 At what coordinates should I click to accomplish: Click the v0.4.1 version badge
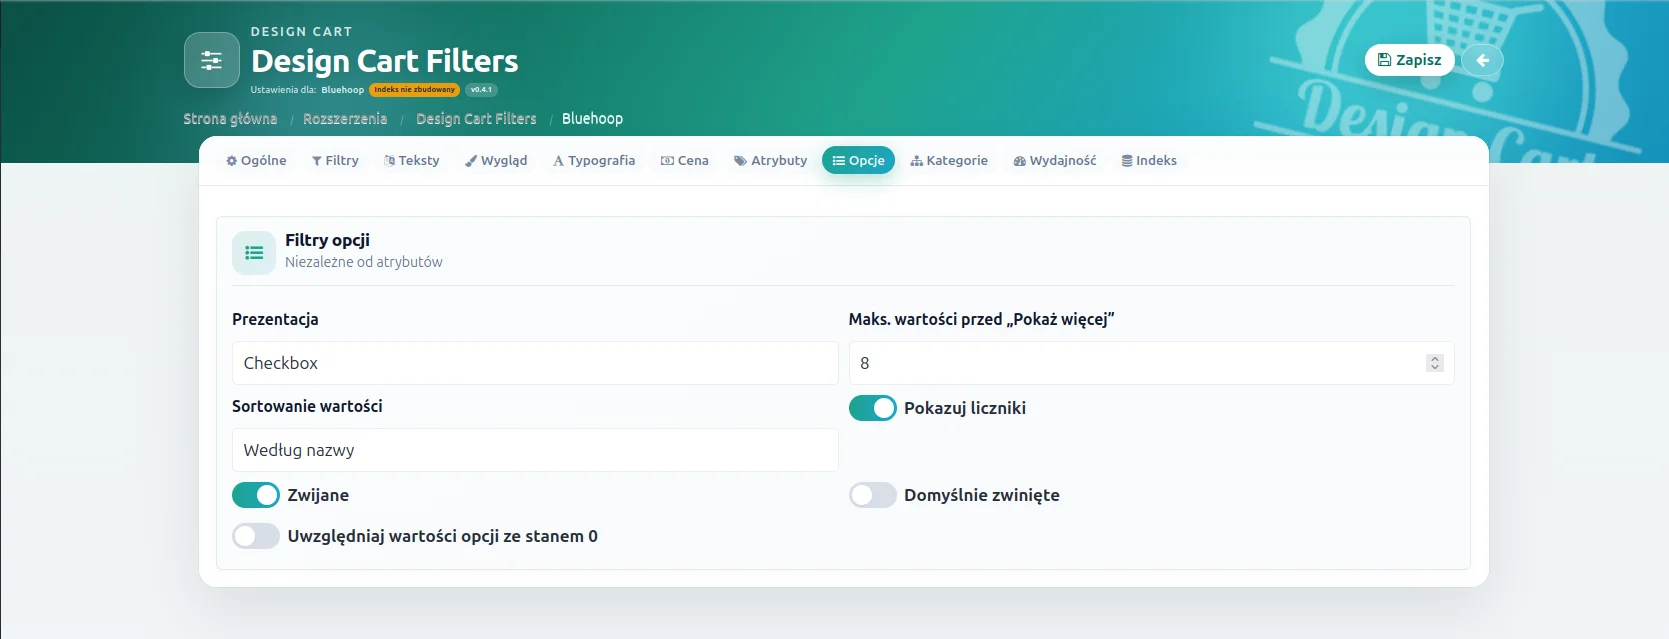click(481, 90)
